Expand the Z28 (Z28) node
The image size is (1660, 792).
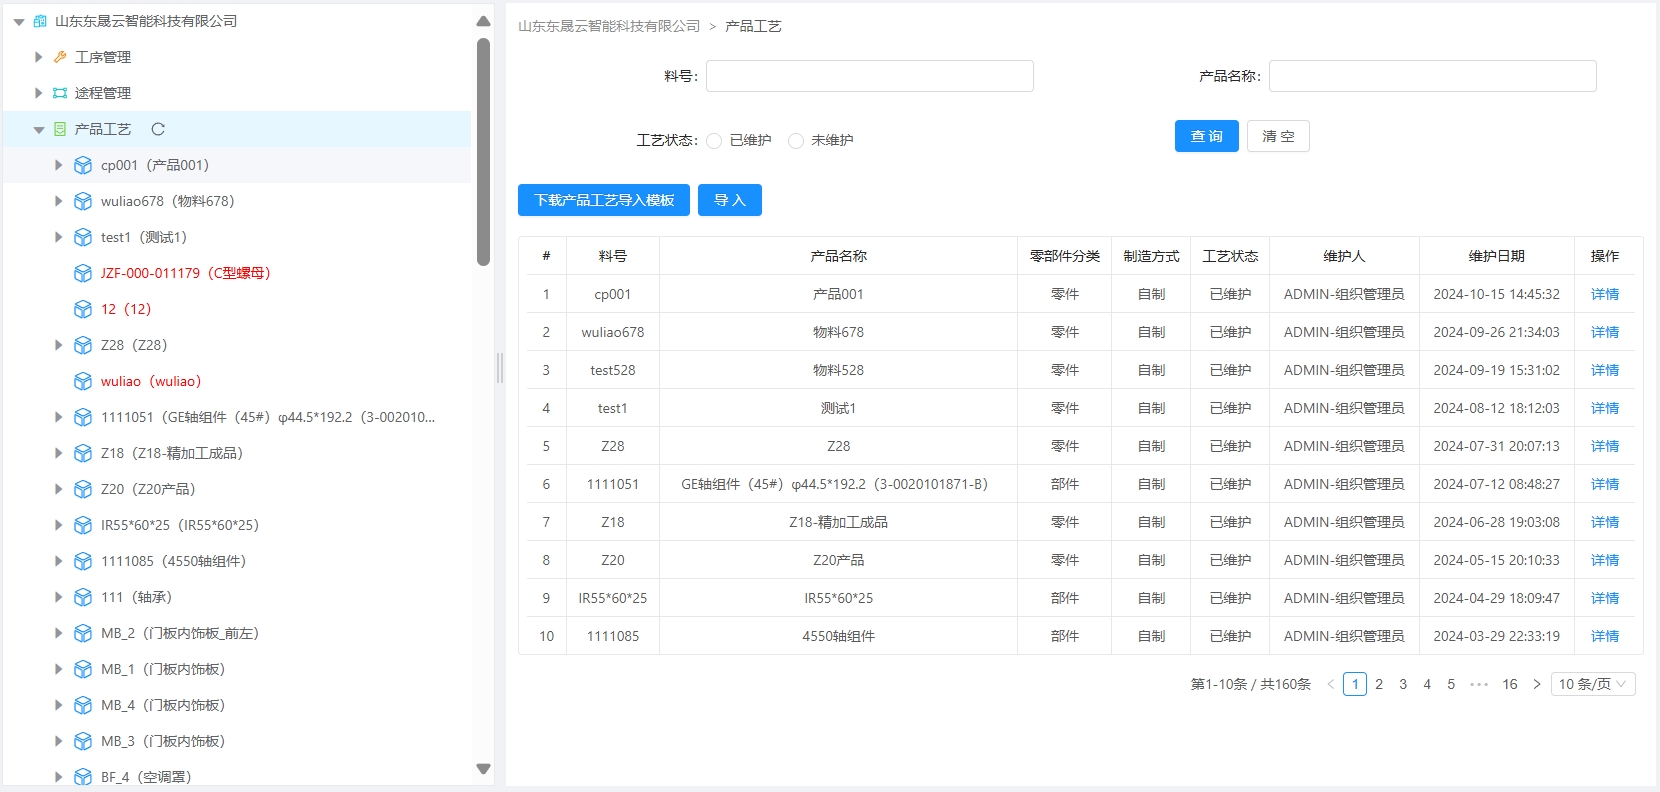[x=58, y=345]
